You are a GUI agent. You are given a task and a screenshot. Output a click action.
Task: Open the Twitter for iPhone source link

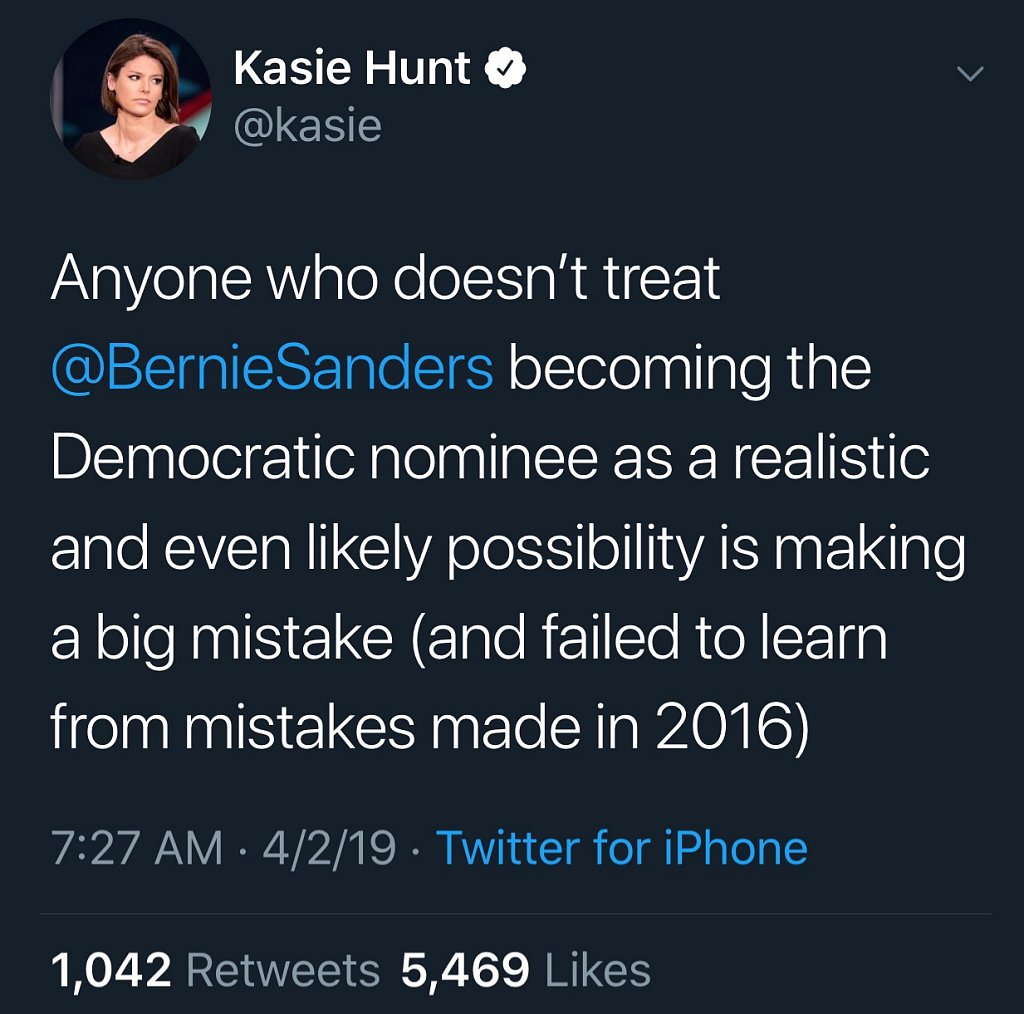point(622,849)
